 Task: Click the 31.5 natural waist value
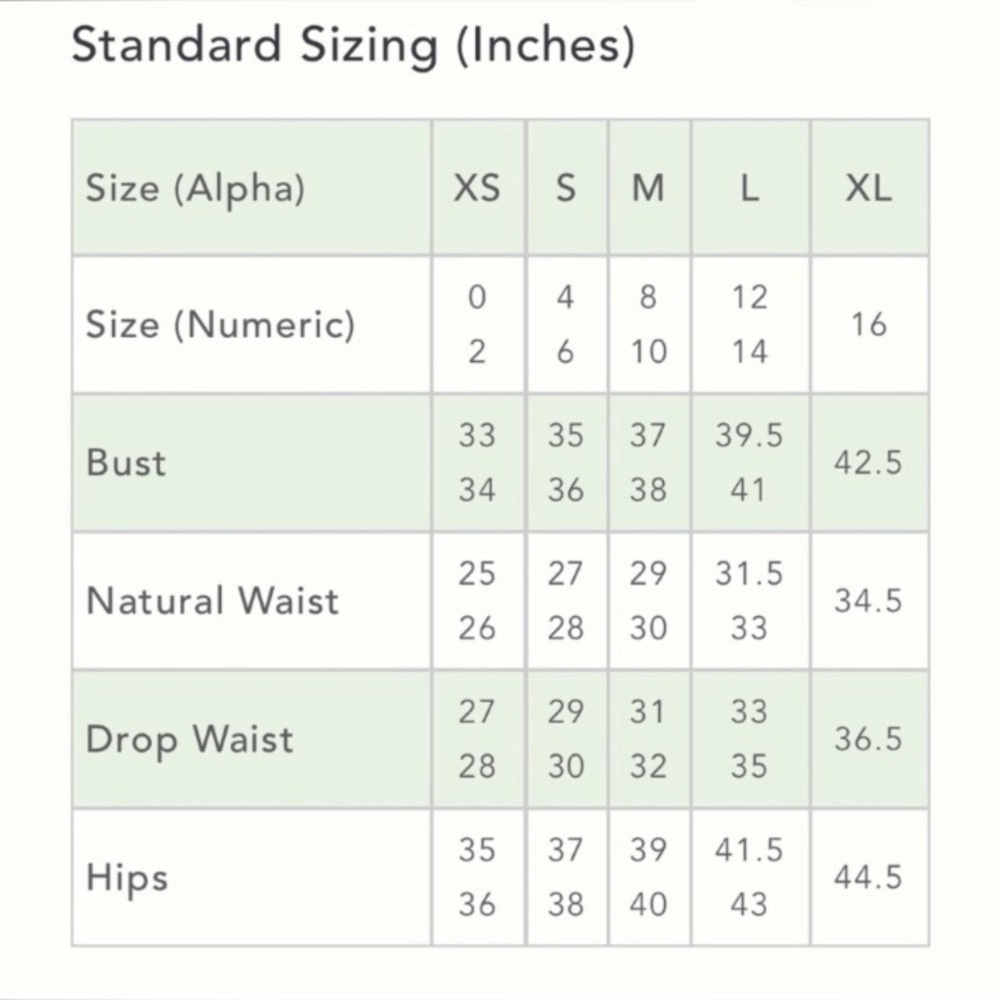[749, 573]
